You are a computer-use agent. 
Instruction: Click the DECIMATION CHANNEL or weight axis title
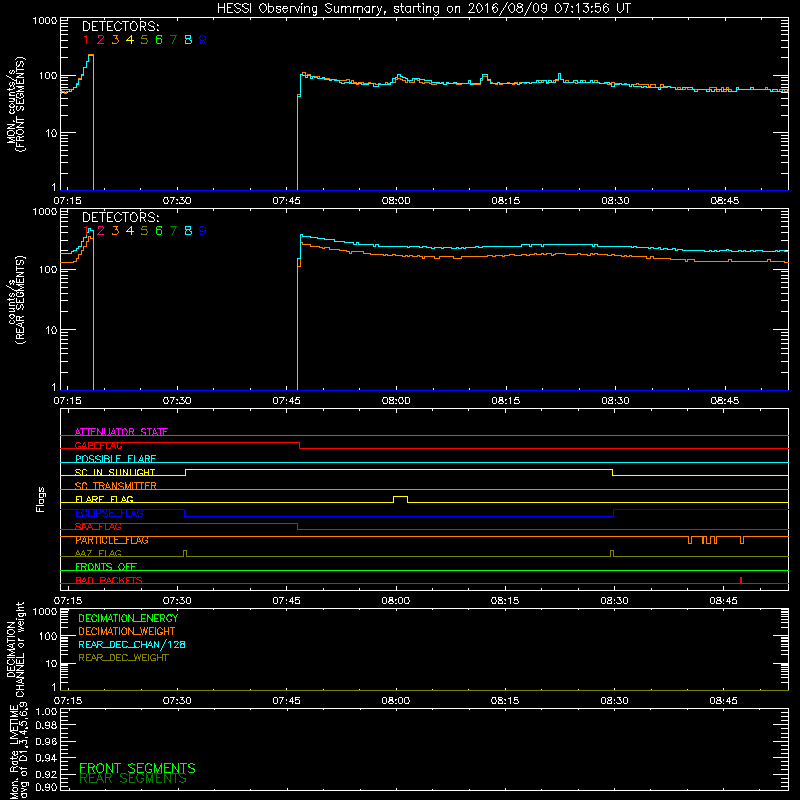[16, 649]
